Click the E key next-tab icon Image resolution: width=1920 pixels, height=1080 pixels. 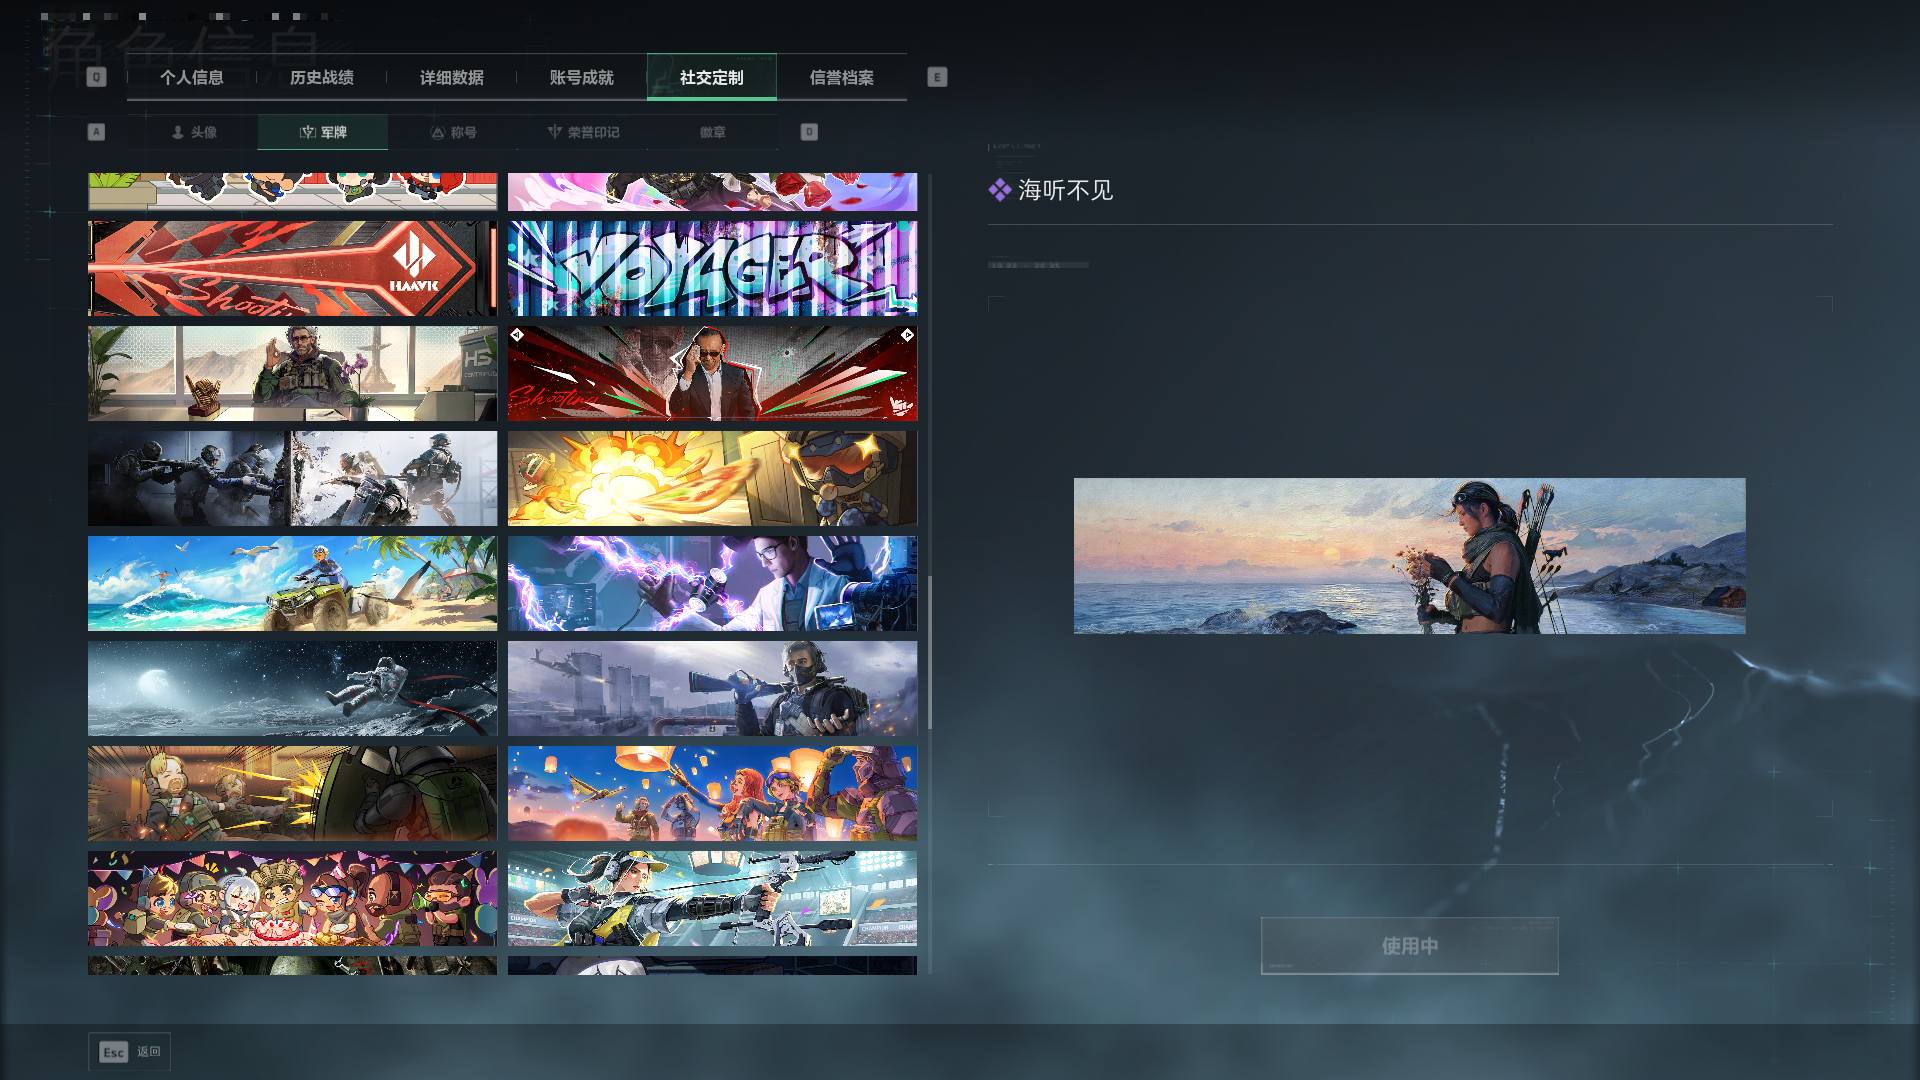(x=937, y=77)
